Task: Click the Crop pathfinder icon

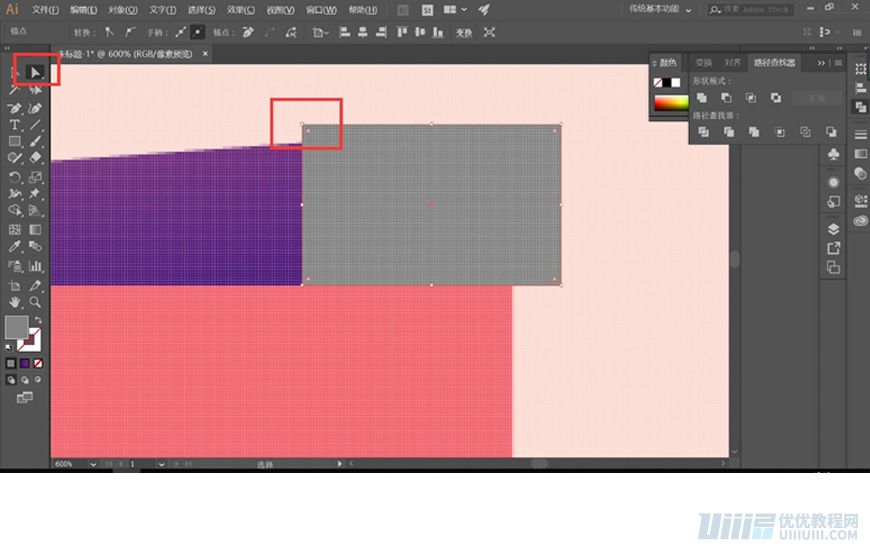Action: (x=780, y=132)
